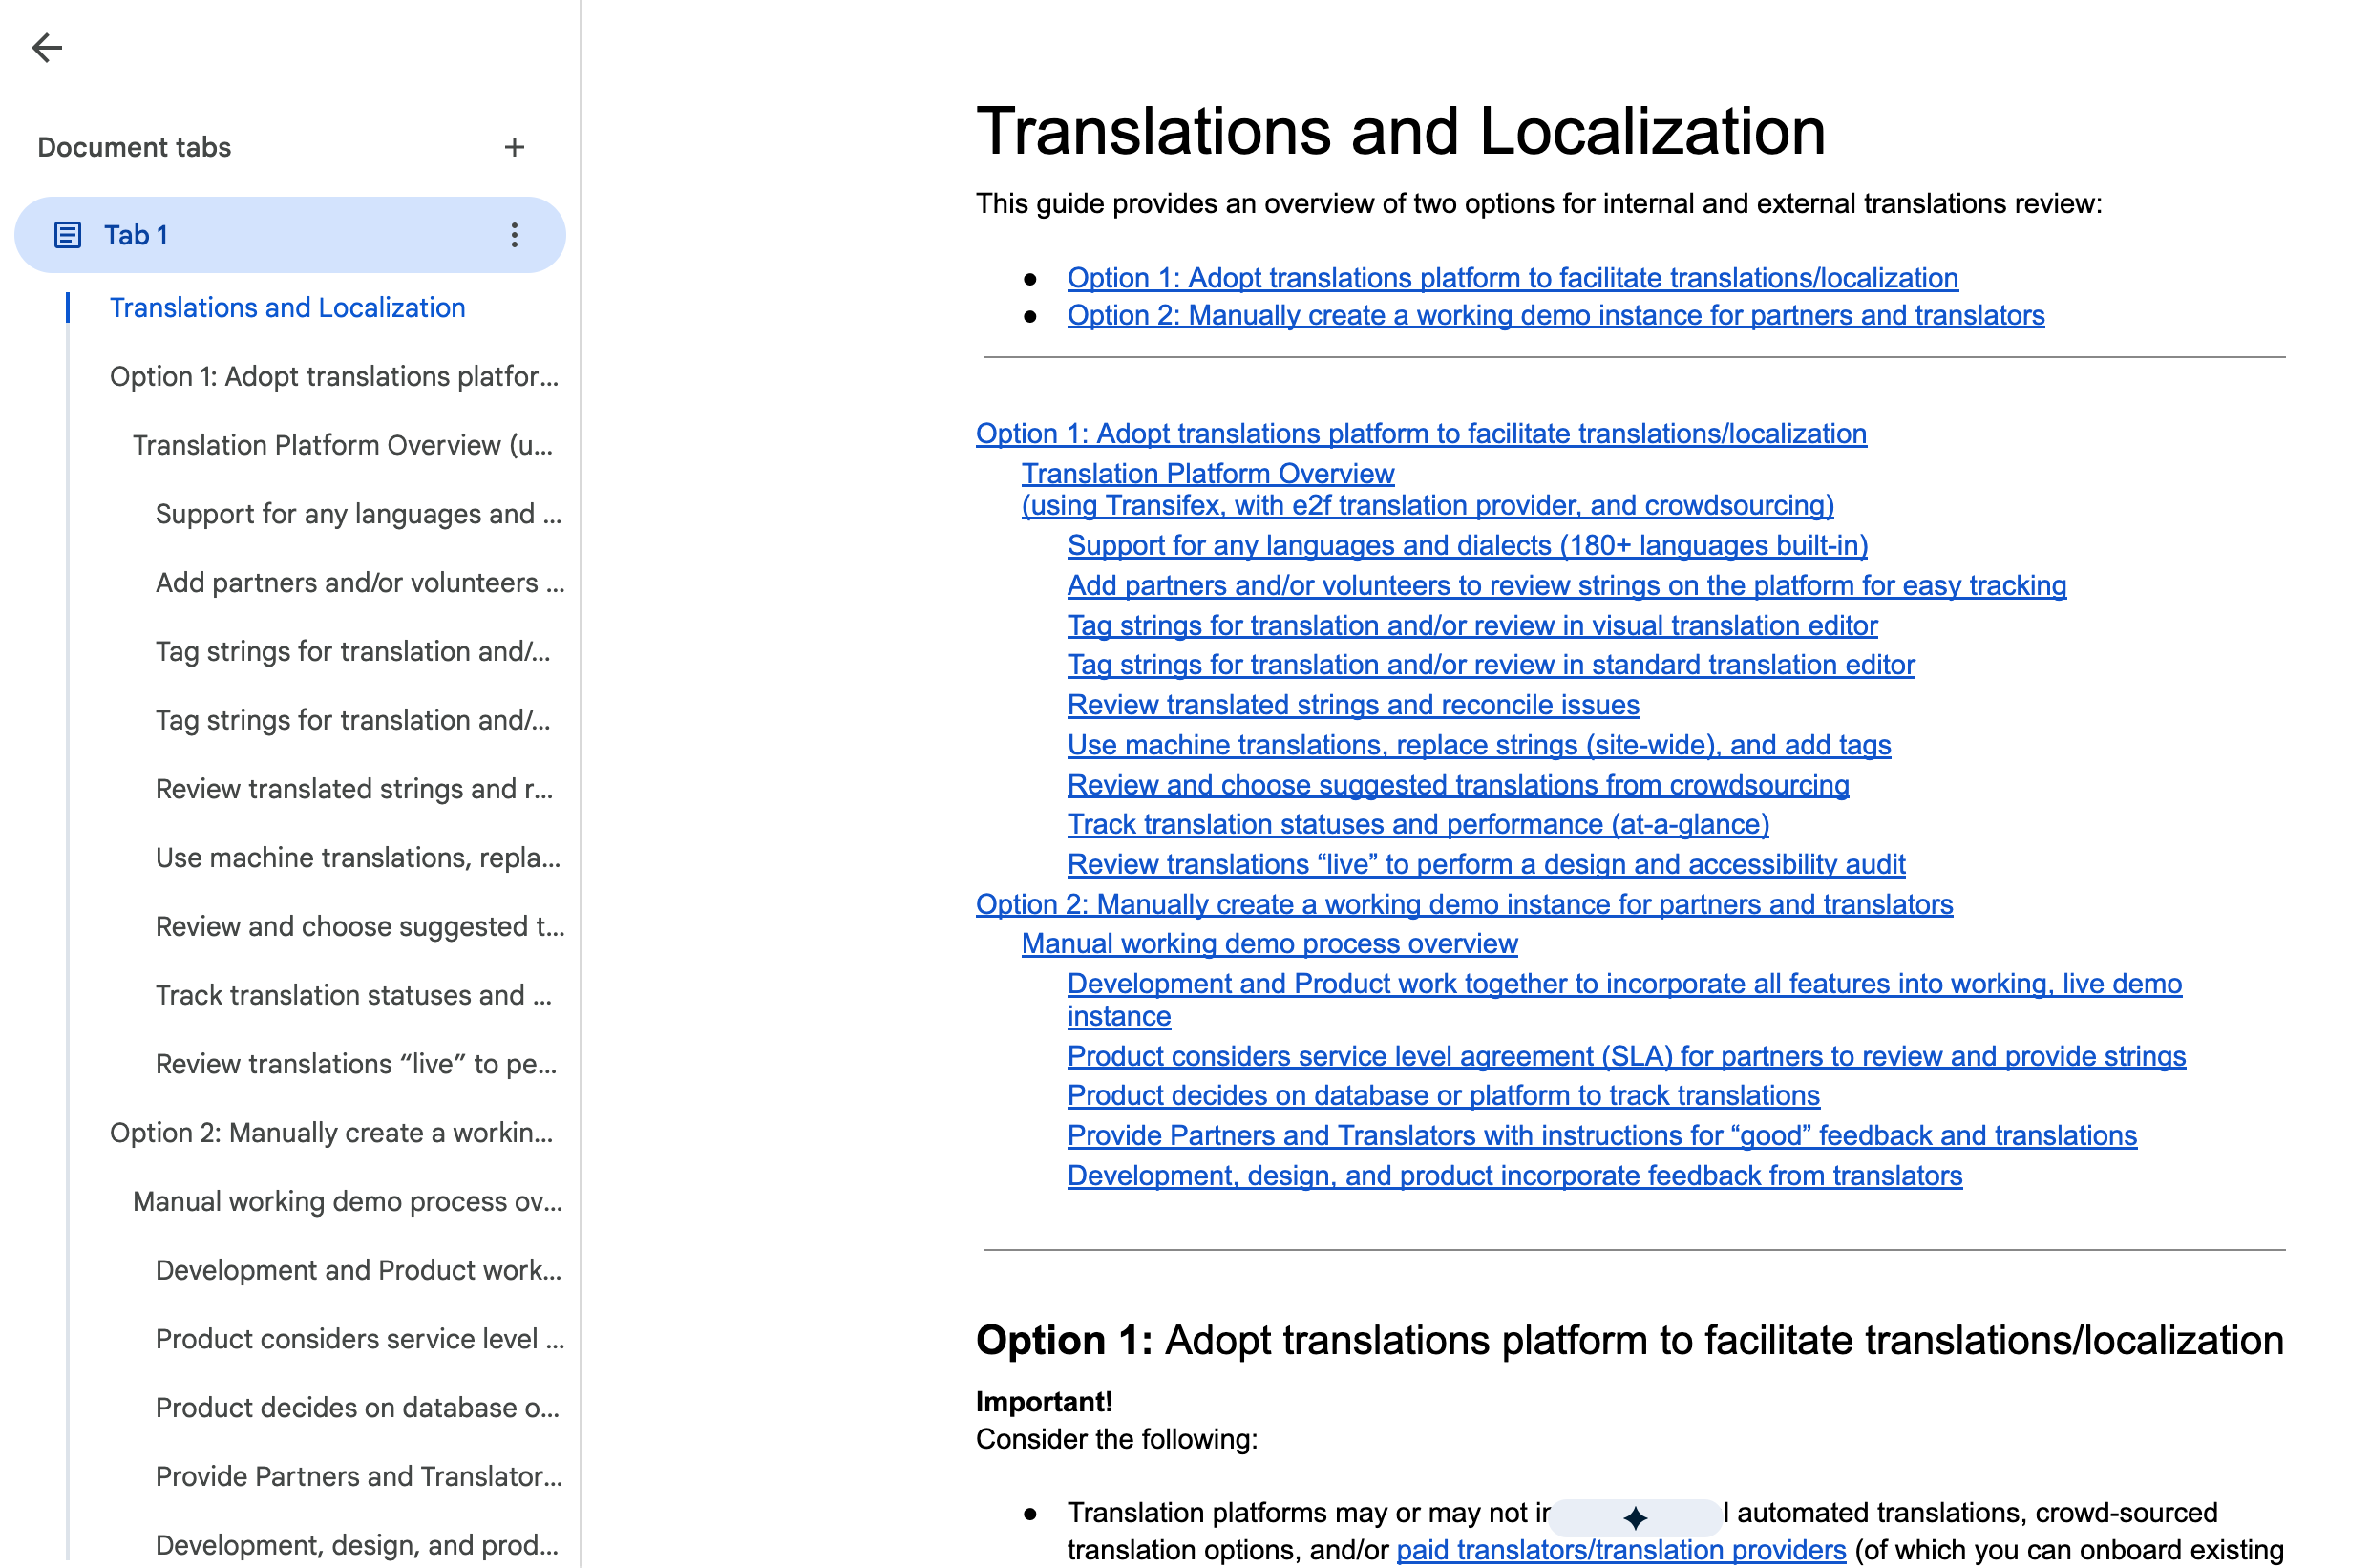
Task: Select Development and Product work outline entry
Action: (x=359, y=1270)
